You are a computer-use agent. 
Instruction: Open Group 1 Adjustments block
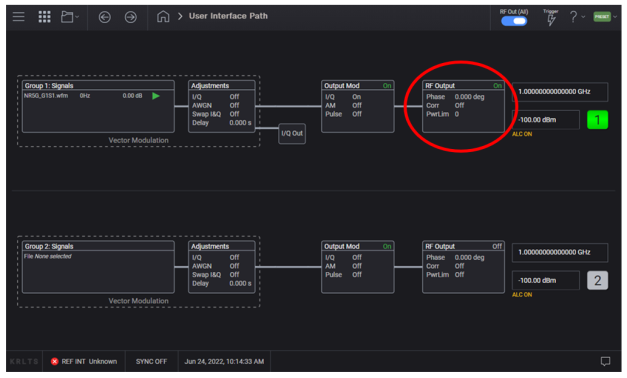point(222,106)
